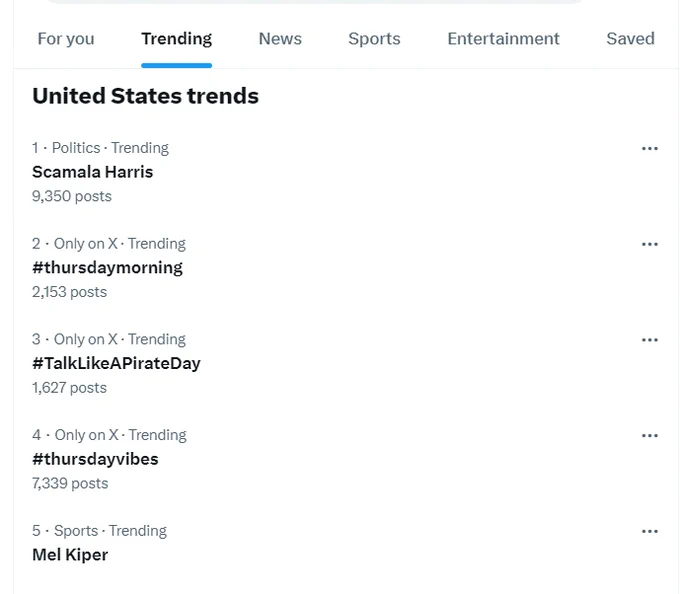Click the 7,339 posts count
680x594 pixels.
tap(70, 483)
